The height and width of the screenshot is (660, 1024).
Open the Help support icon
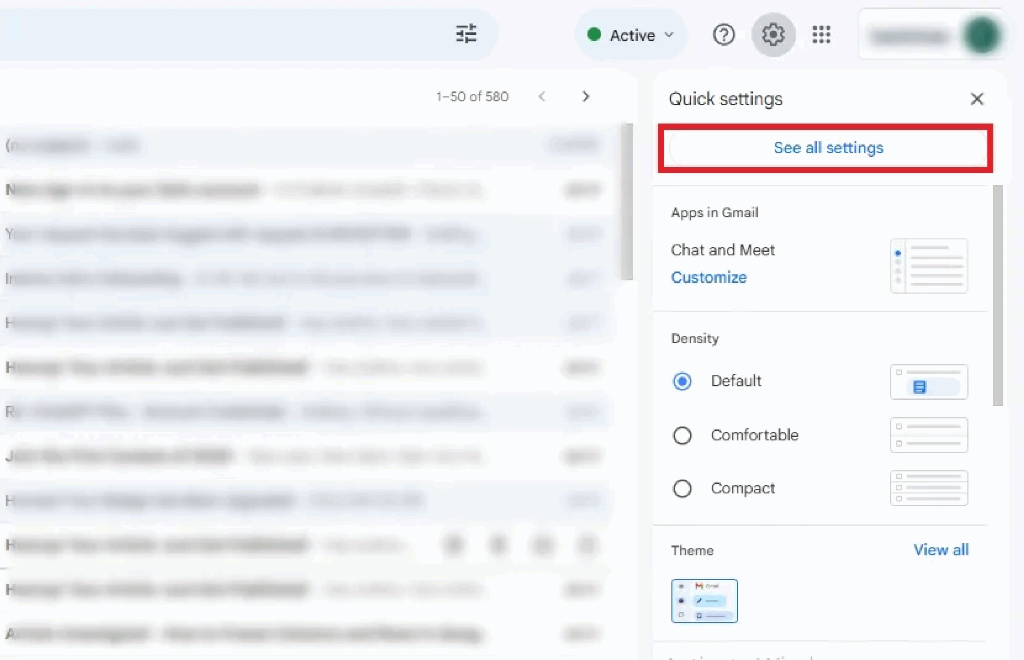point(723,35)
